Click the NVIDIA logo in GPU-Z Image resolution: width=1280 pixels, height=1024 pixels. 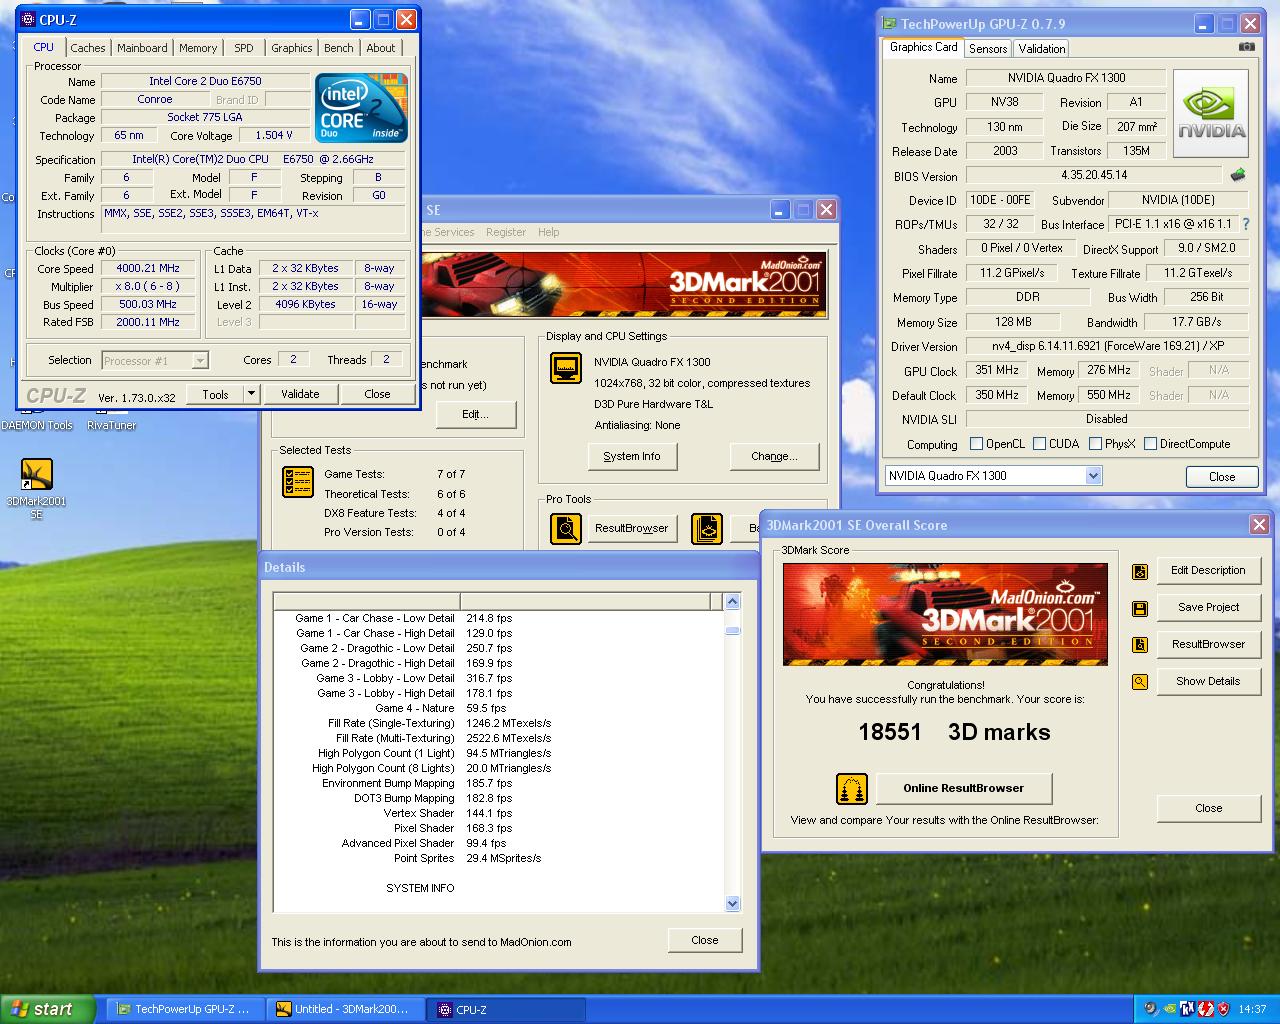1211,113
